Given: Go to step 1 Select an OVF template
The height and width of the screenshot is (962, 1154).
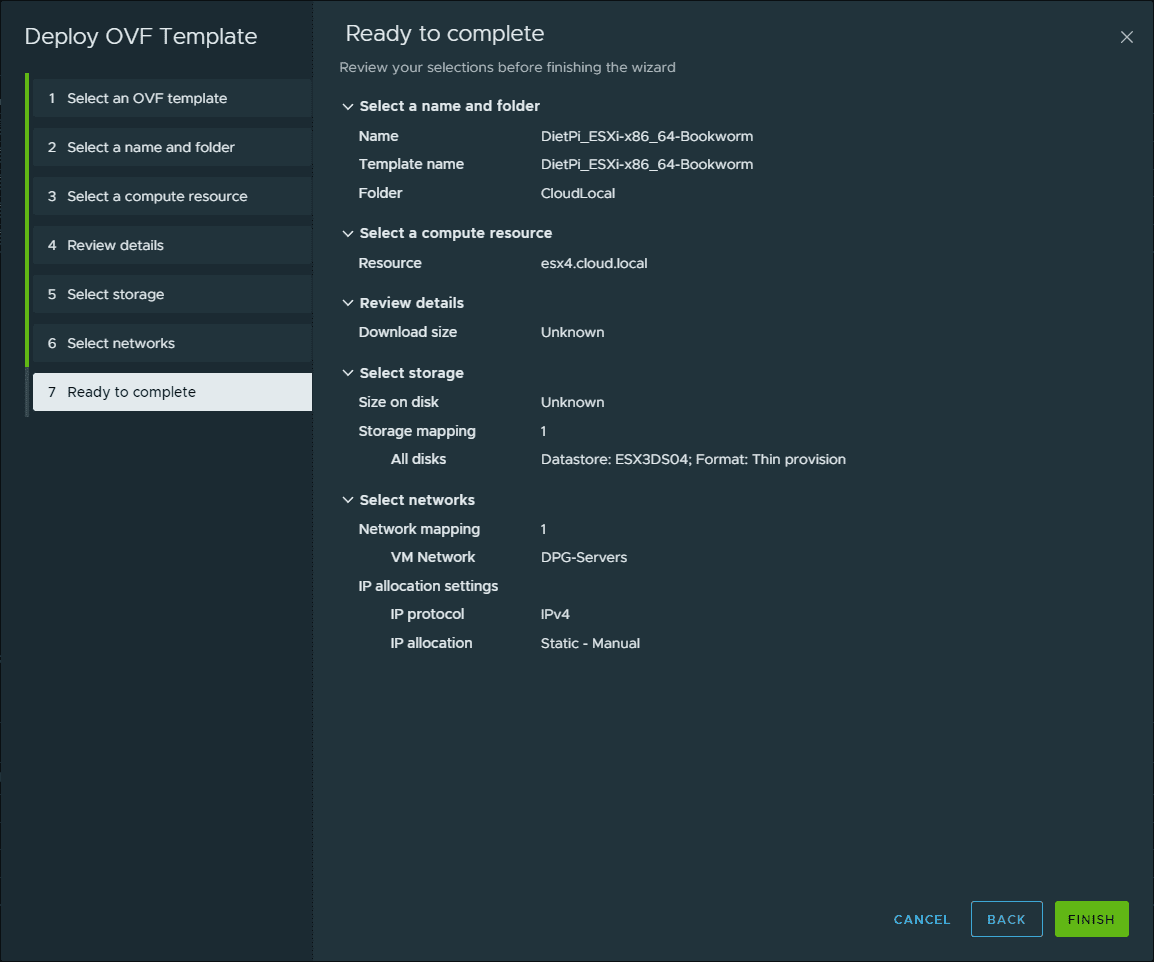Looking at the screenshot, I should click(x=147, y=98).
